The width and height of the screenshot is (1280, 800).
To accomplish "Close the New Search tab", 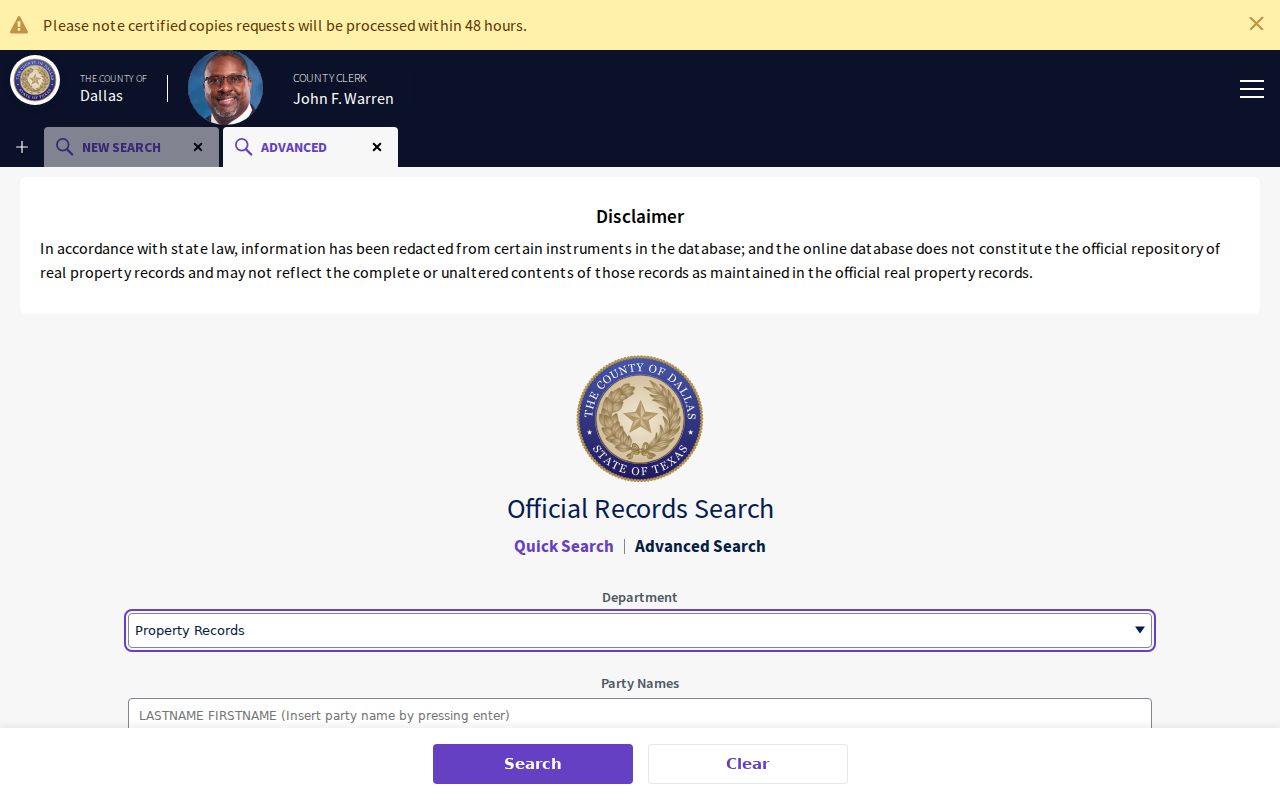I will [x=198, y=147].
